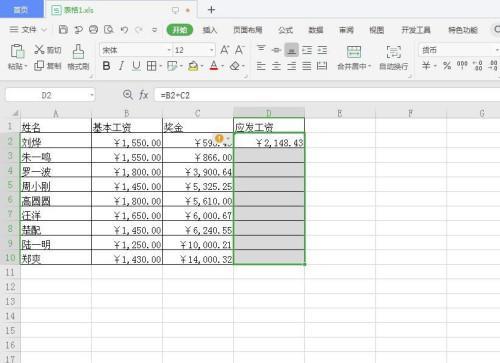
Task: Copy selection with the Copy icon
Action: point(39,65)
